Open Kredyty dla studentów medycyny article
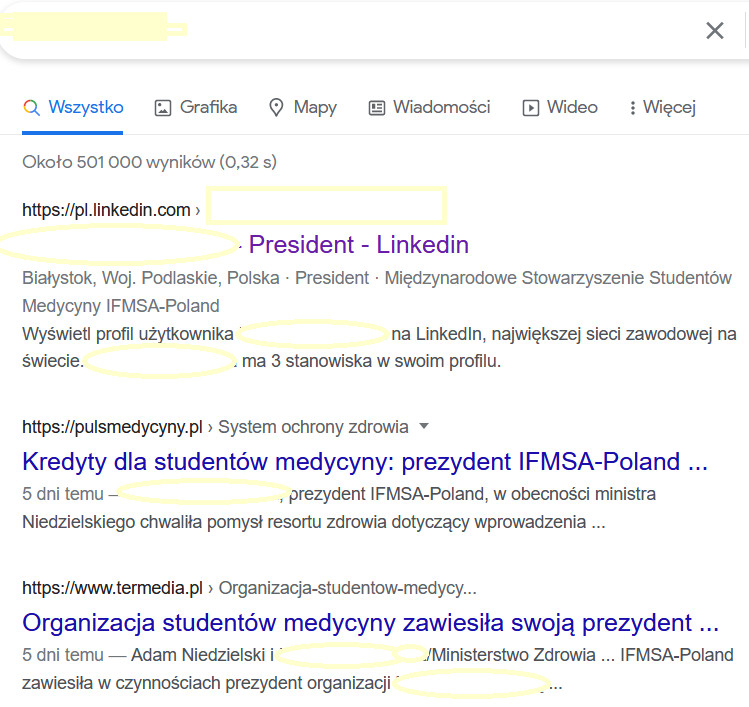Screen dimensions: 749x707 pos(365,462)
